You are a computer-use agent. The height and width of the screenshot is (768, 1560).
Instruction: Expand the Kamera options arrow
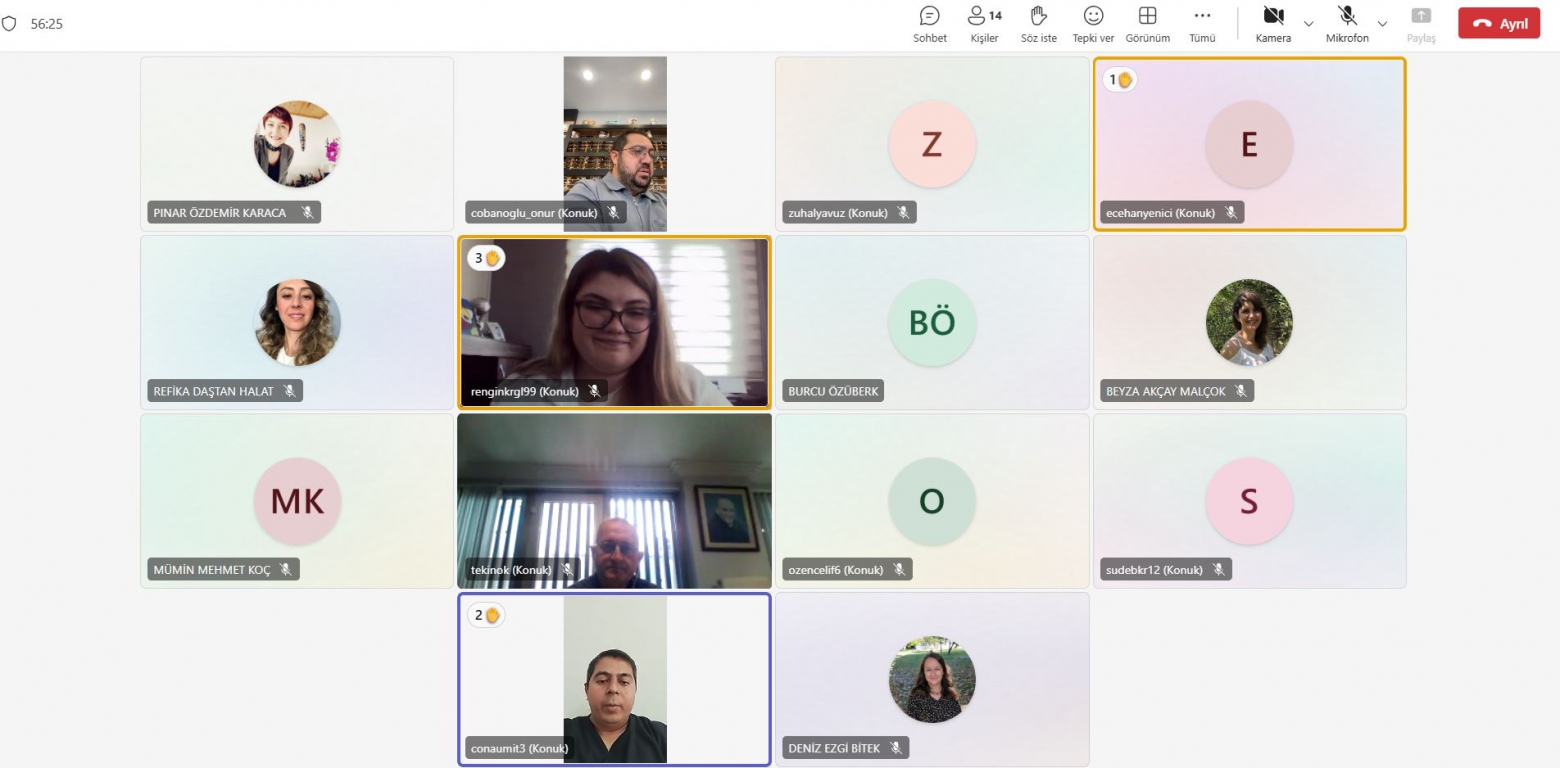pyautogui.click(x=1308, y=23)
